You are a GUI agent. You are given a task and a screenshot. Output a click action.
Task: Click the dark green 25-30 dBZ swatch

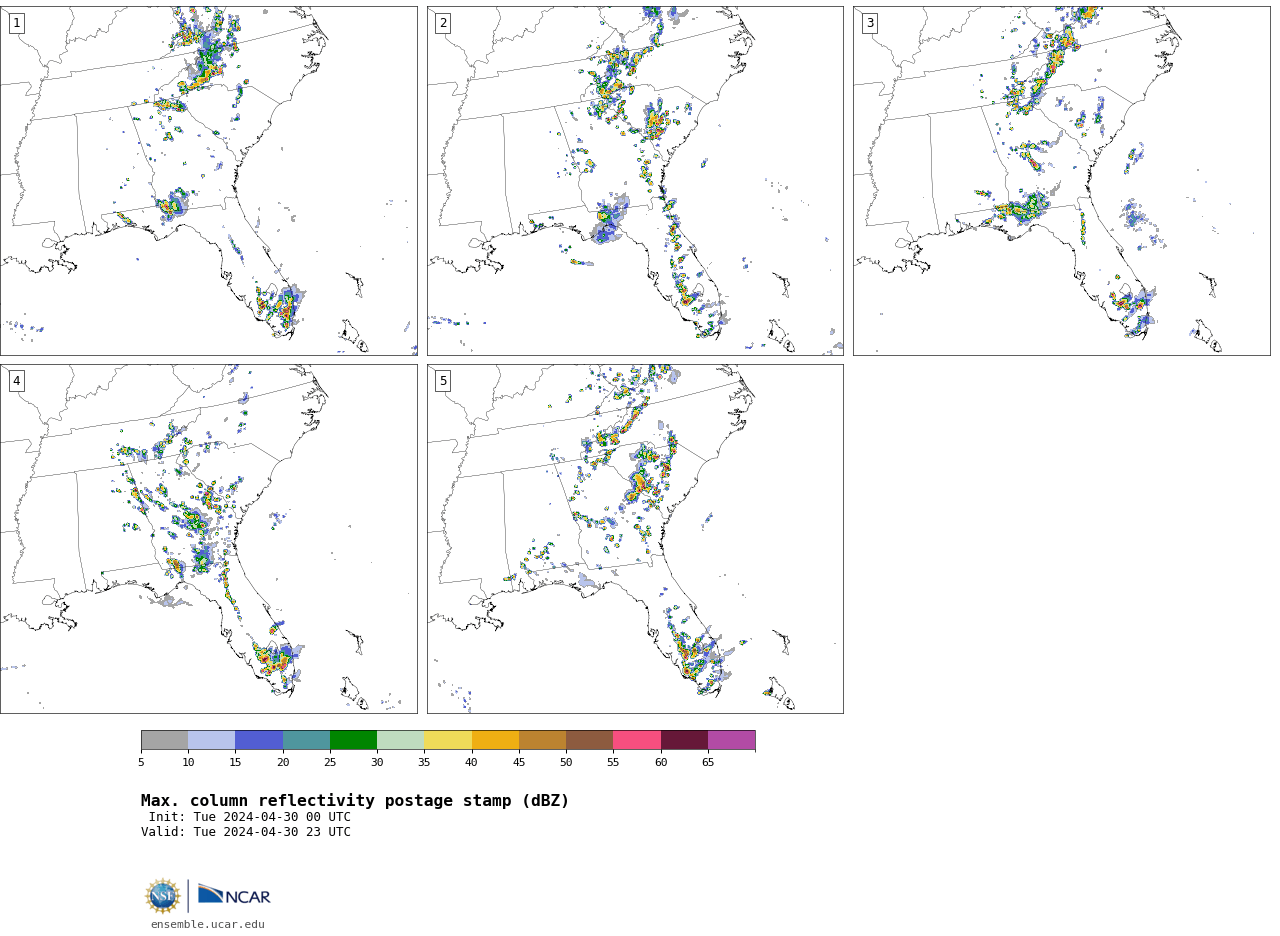(x=353, y=740)
